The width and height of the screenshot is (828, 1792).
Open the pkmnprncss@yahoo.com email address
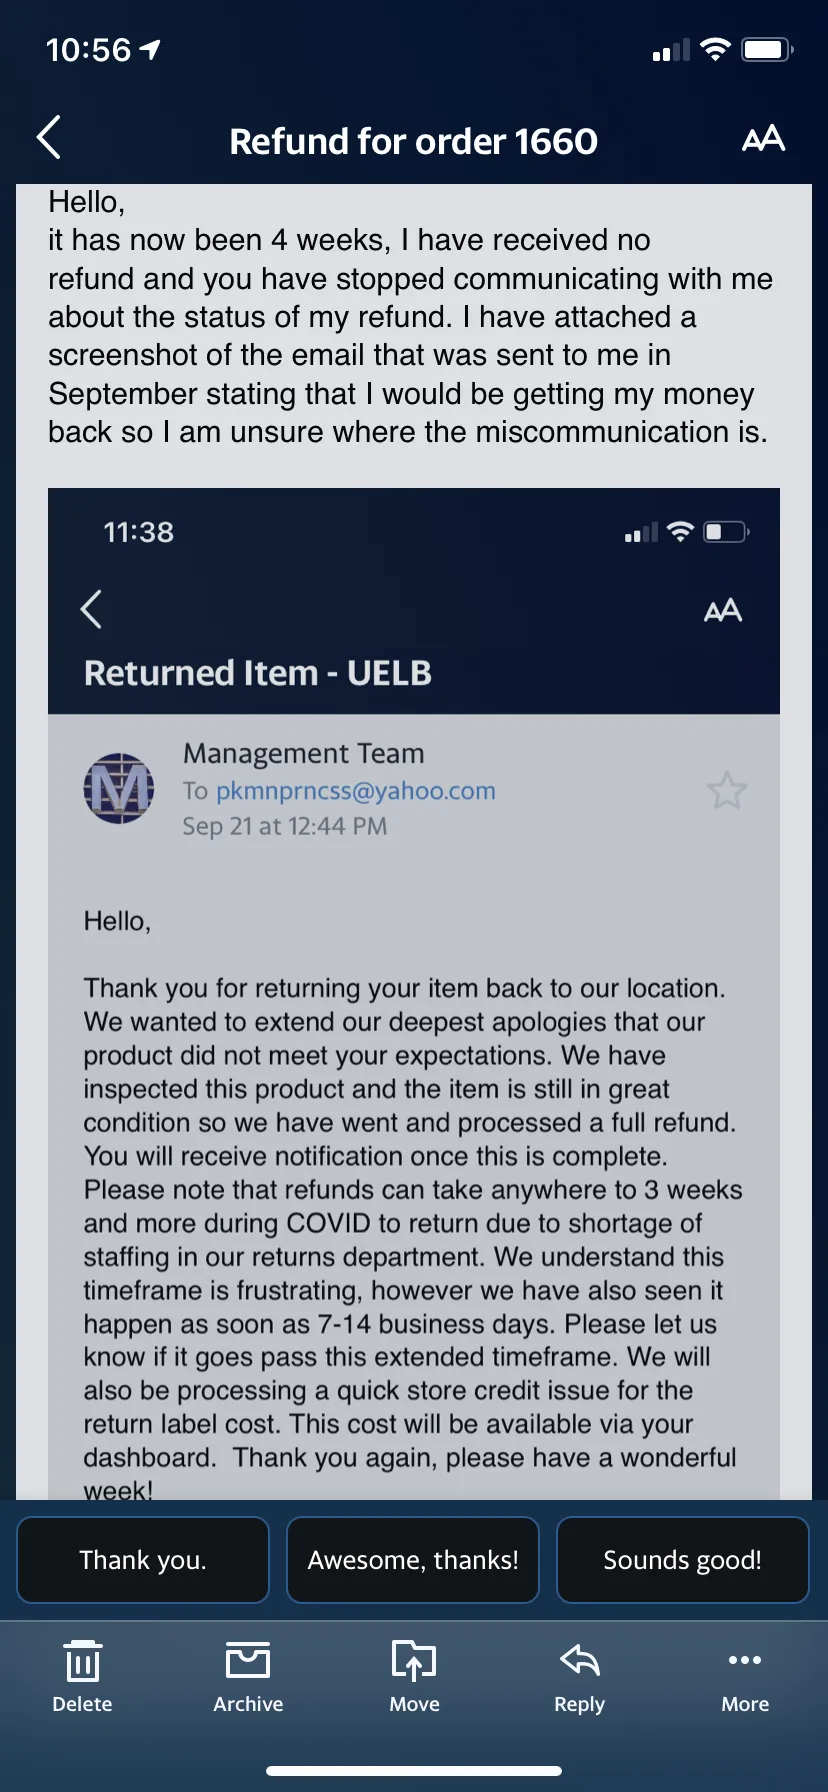[356, 791]
